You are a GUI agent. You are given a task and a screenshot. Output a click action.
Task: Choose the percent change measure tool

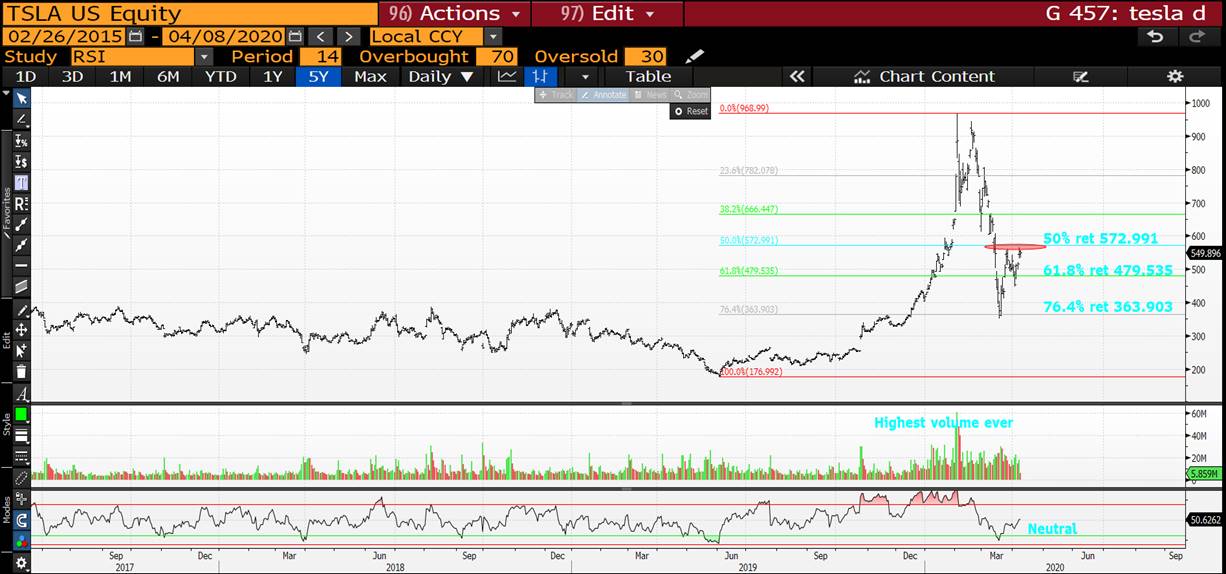[22, 140]
